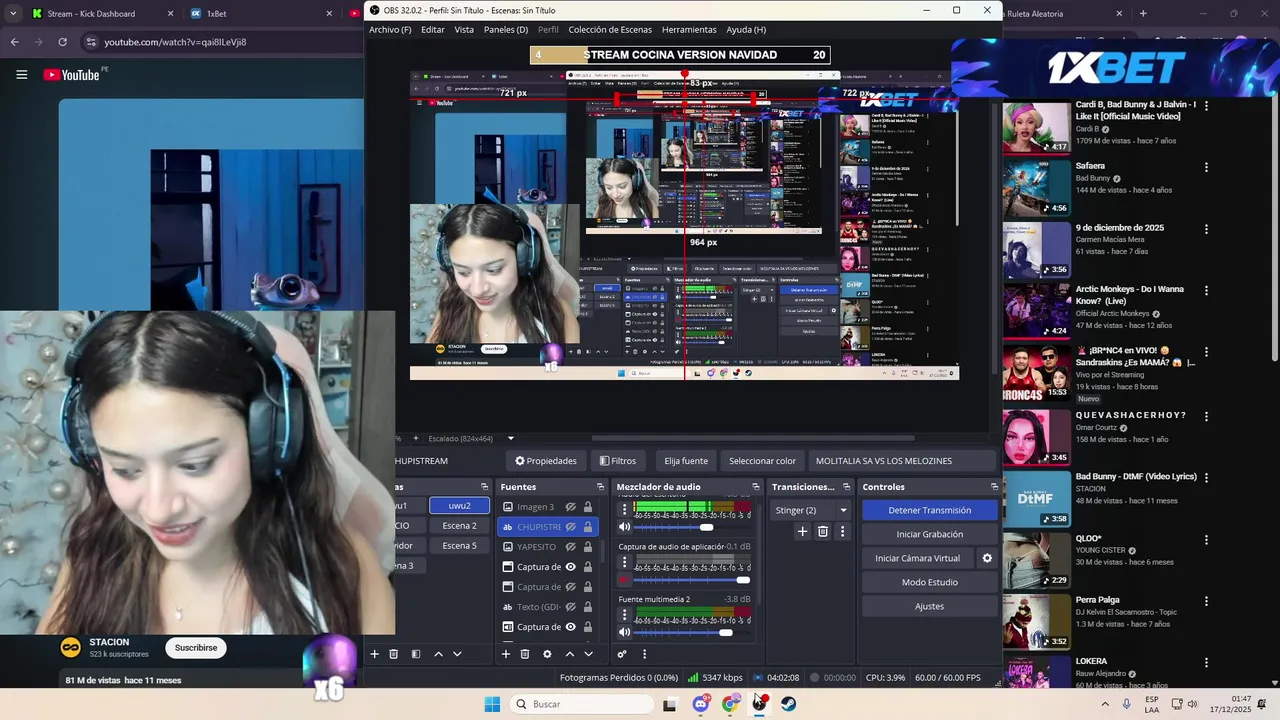The width and height of the screenshot is (1280, 720).
Task: Show the YAPESITO source
Action: click(x=570, y=547)
